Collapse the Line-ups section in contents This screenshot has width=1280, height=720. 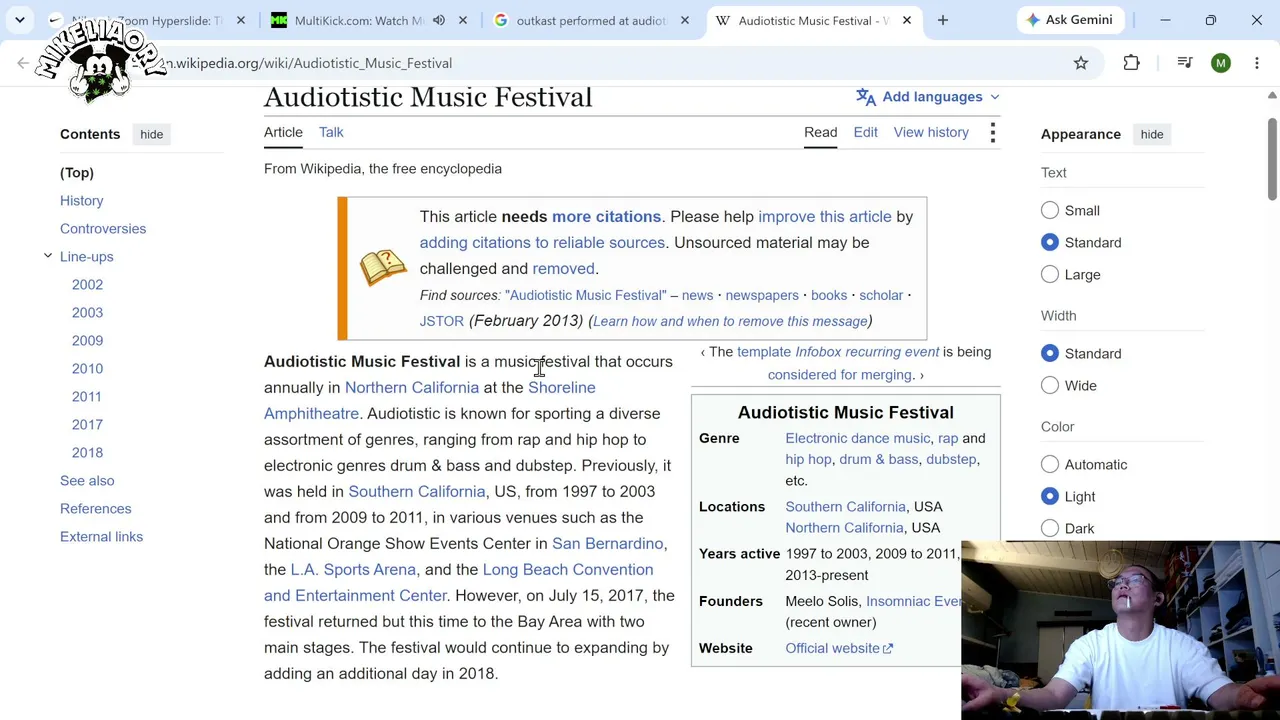(x=47, y=257)
